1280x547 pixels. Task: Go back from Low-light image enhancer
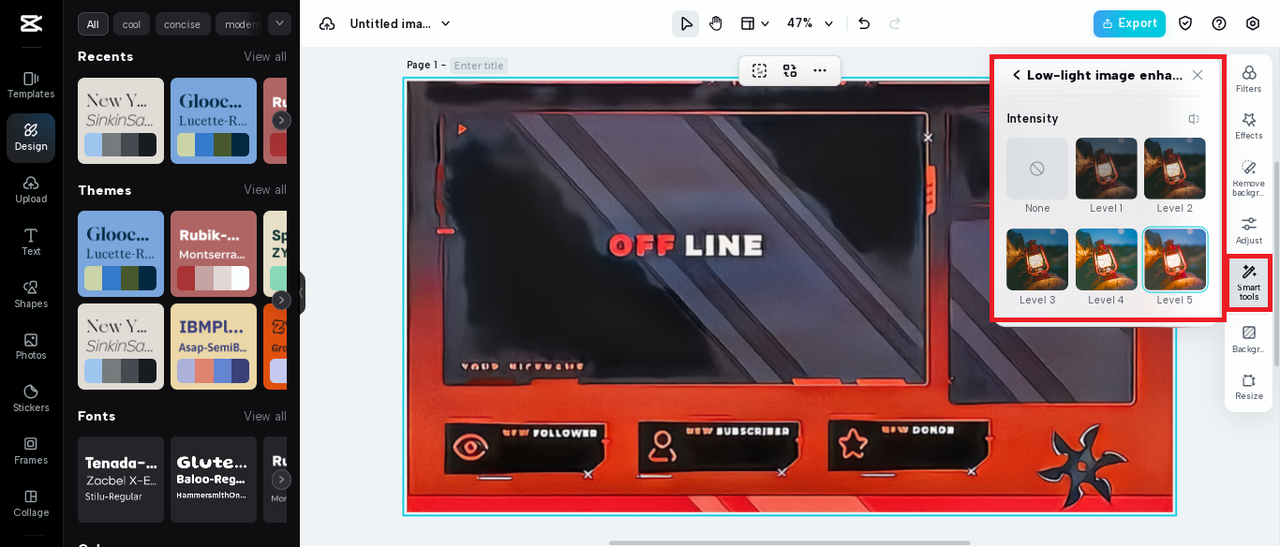[1017, 75]
